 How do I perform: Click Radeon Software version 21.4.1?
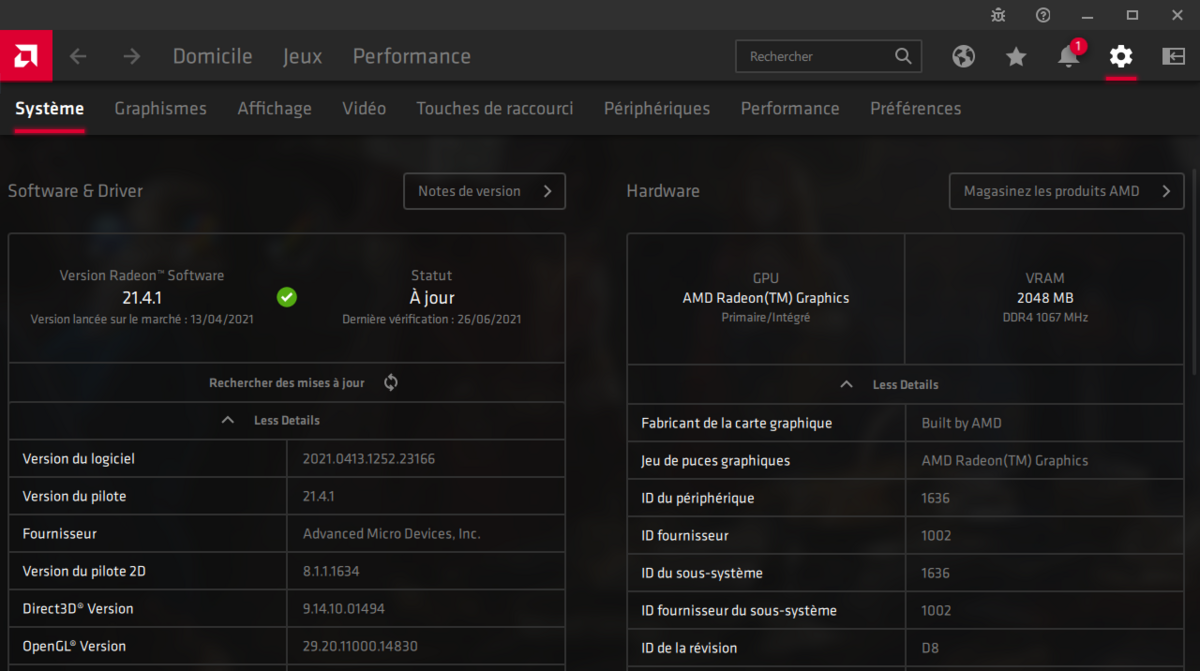point(142,297)
